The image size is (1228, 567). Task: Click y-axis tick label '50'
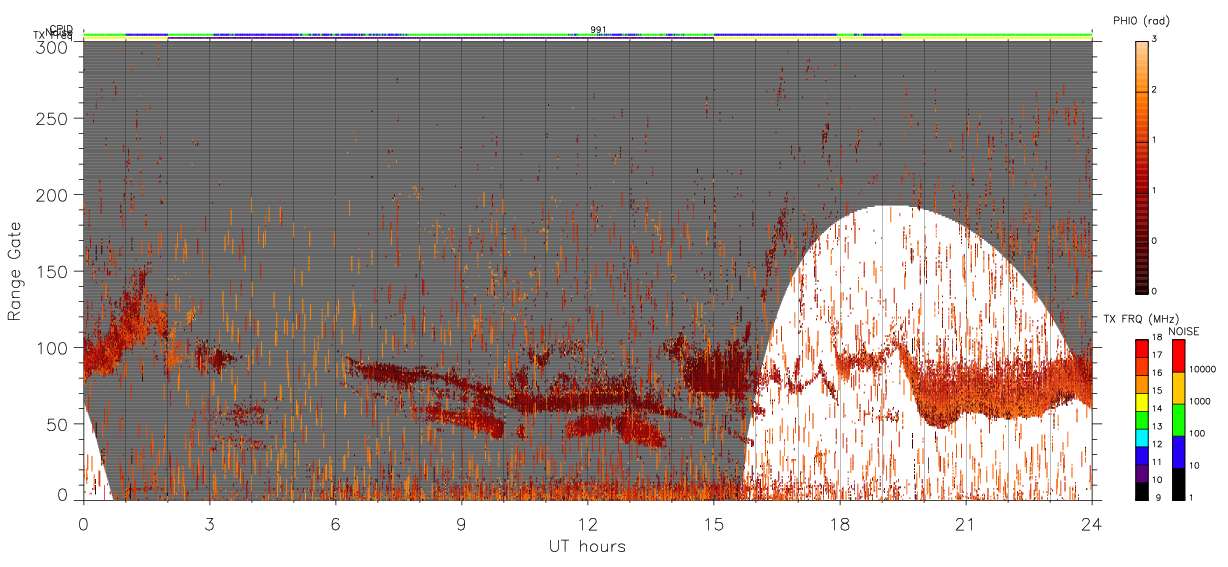point(58,424)
